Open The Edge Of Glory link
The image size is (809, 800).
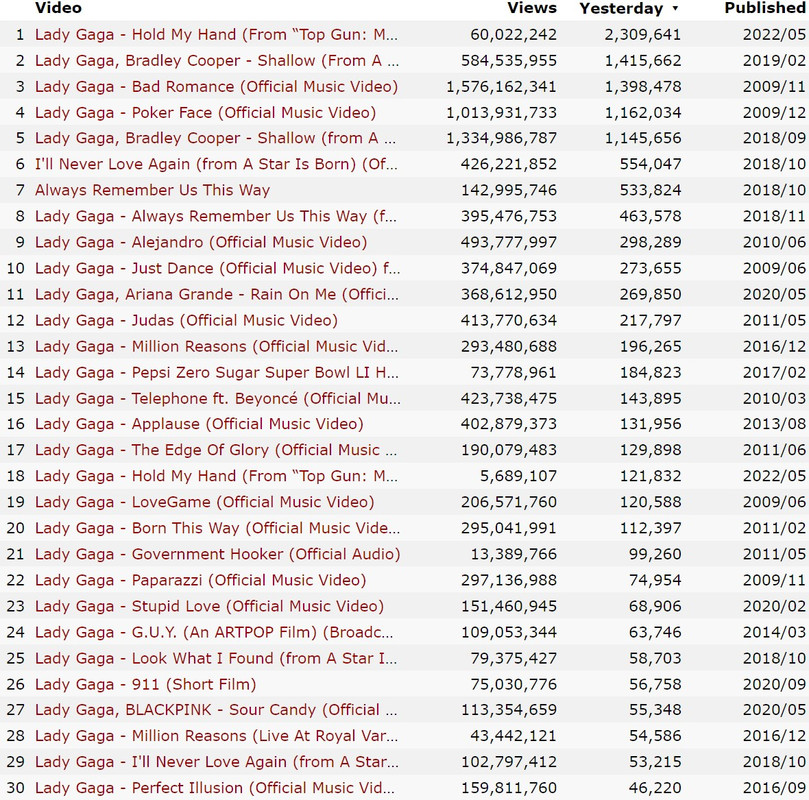click(x=216, y=450)
